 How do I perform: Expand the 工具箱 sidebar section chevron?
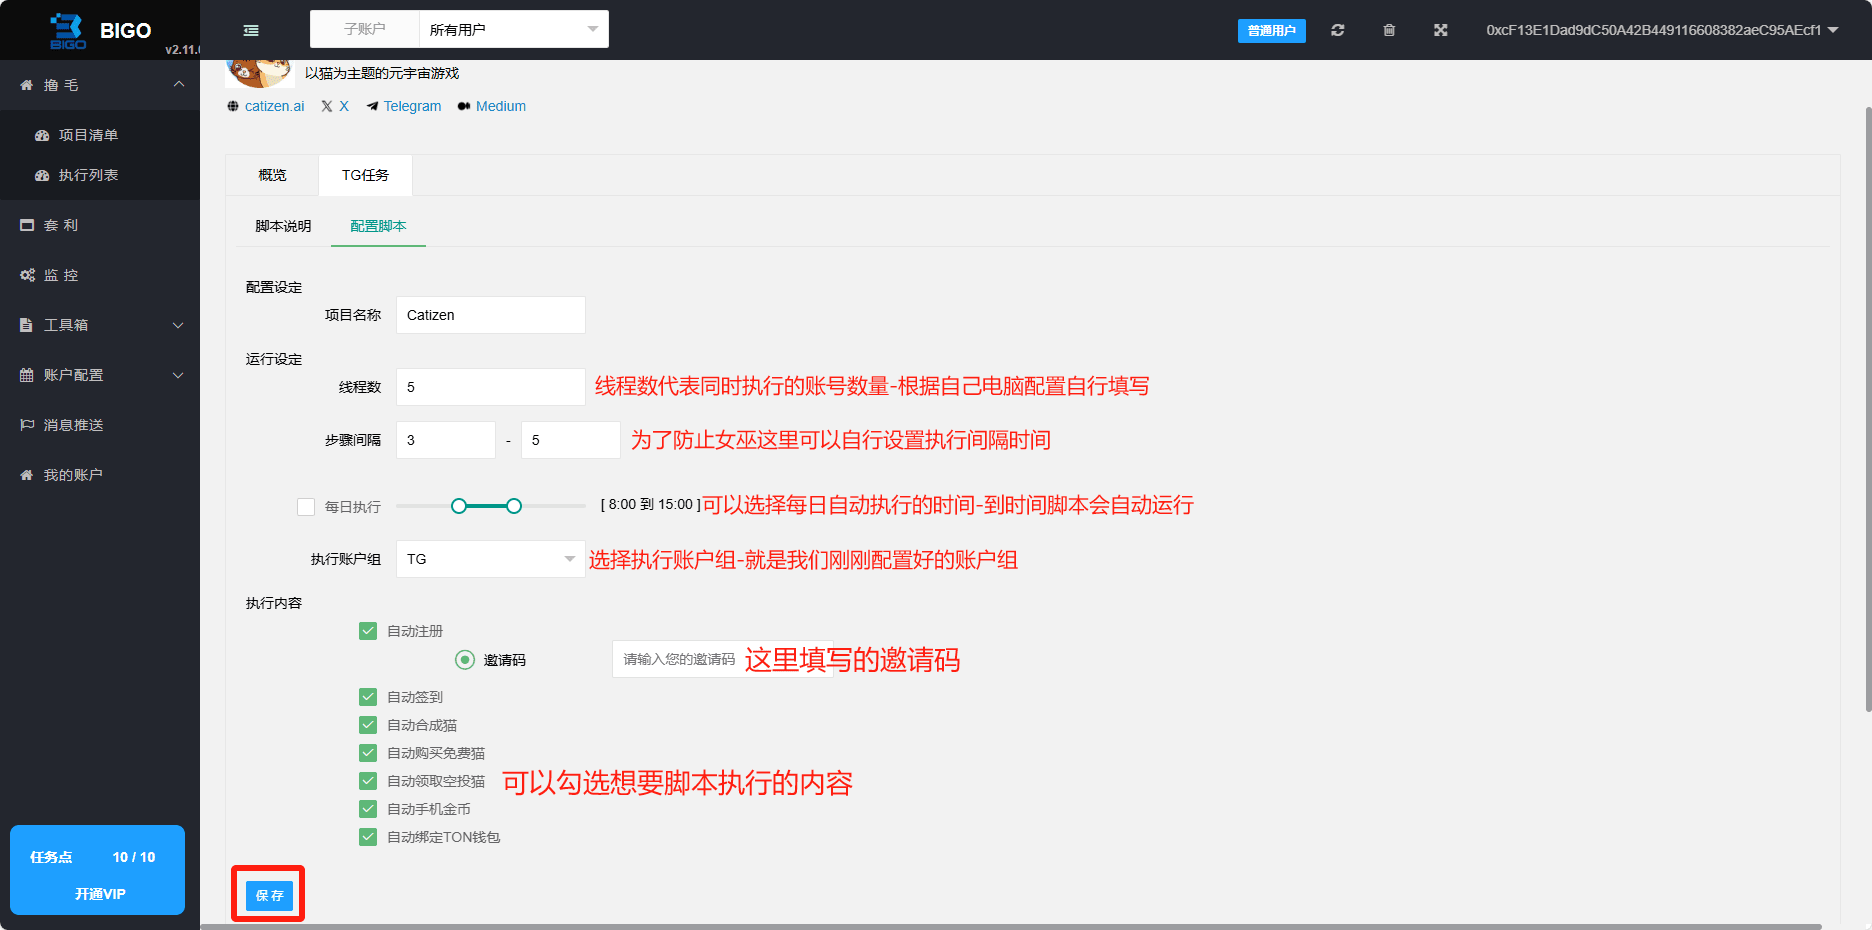click(x=179, y=325)
